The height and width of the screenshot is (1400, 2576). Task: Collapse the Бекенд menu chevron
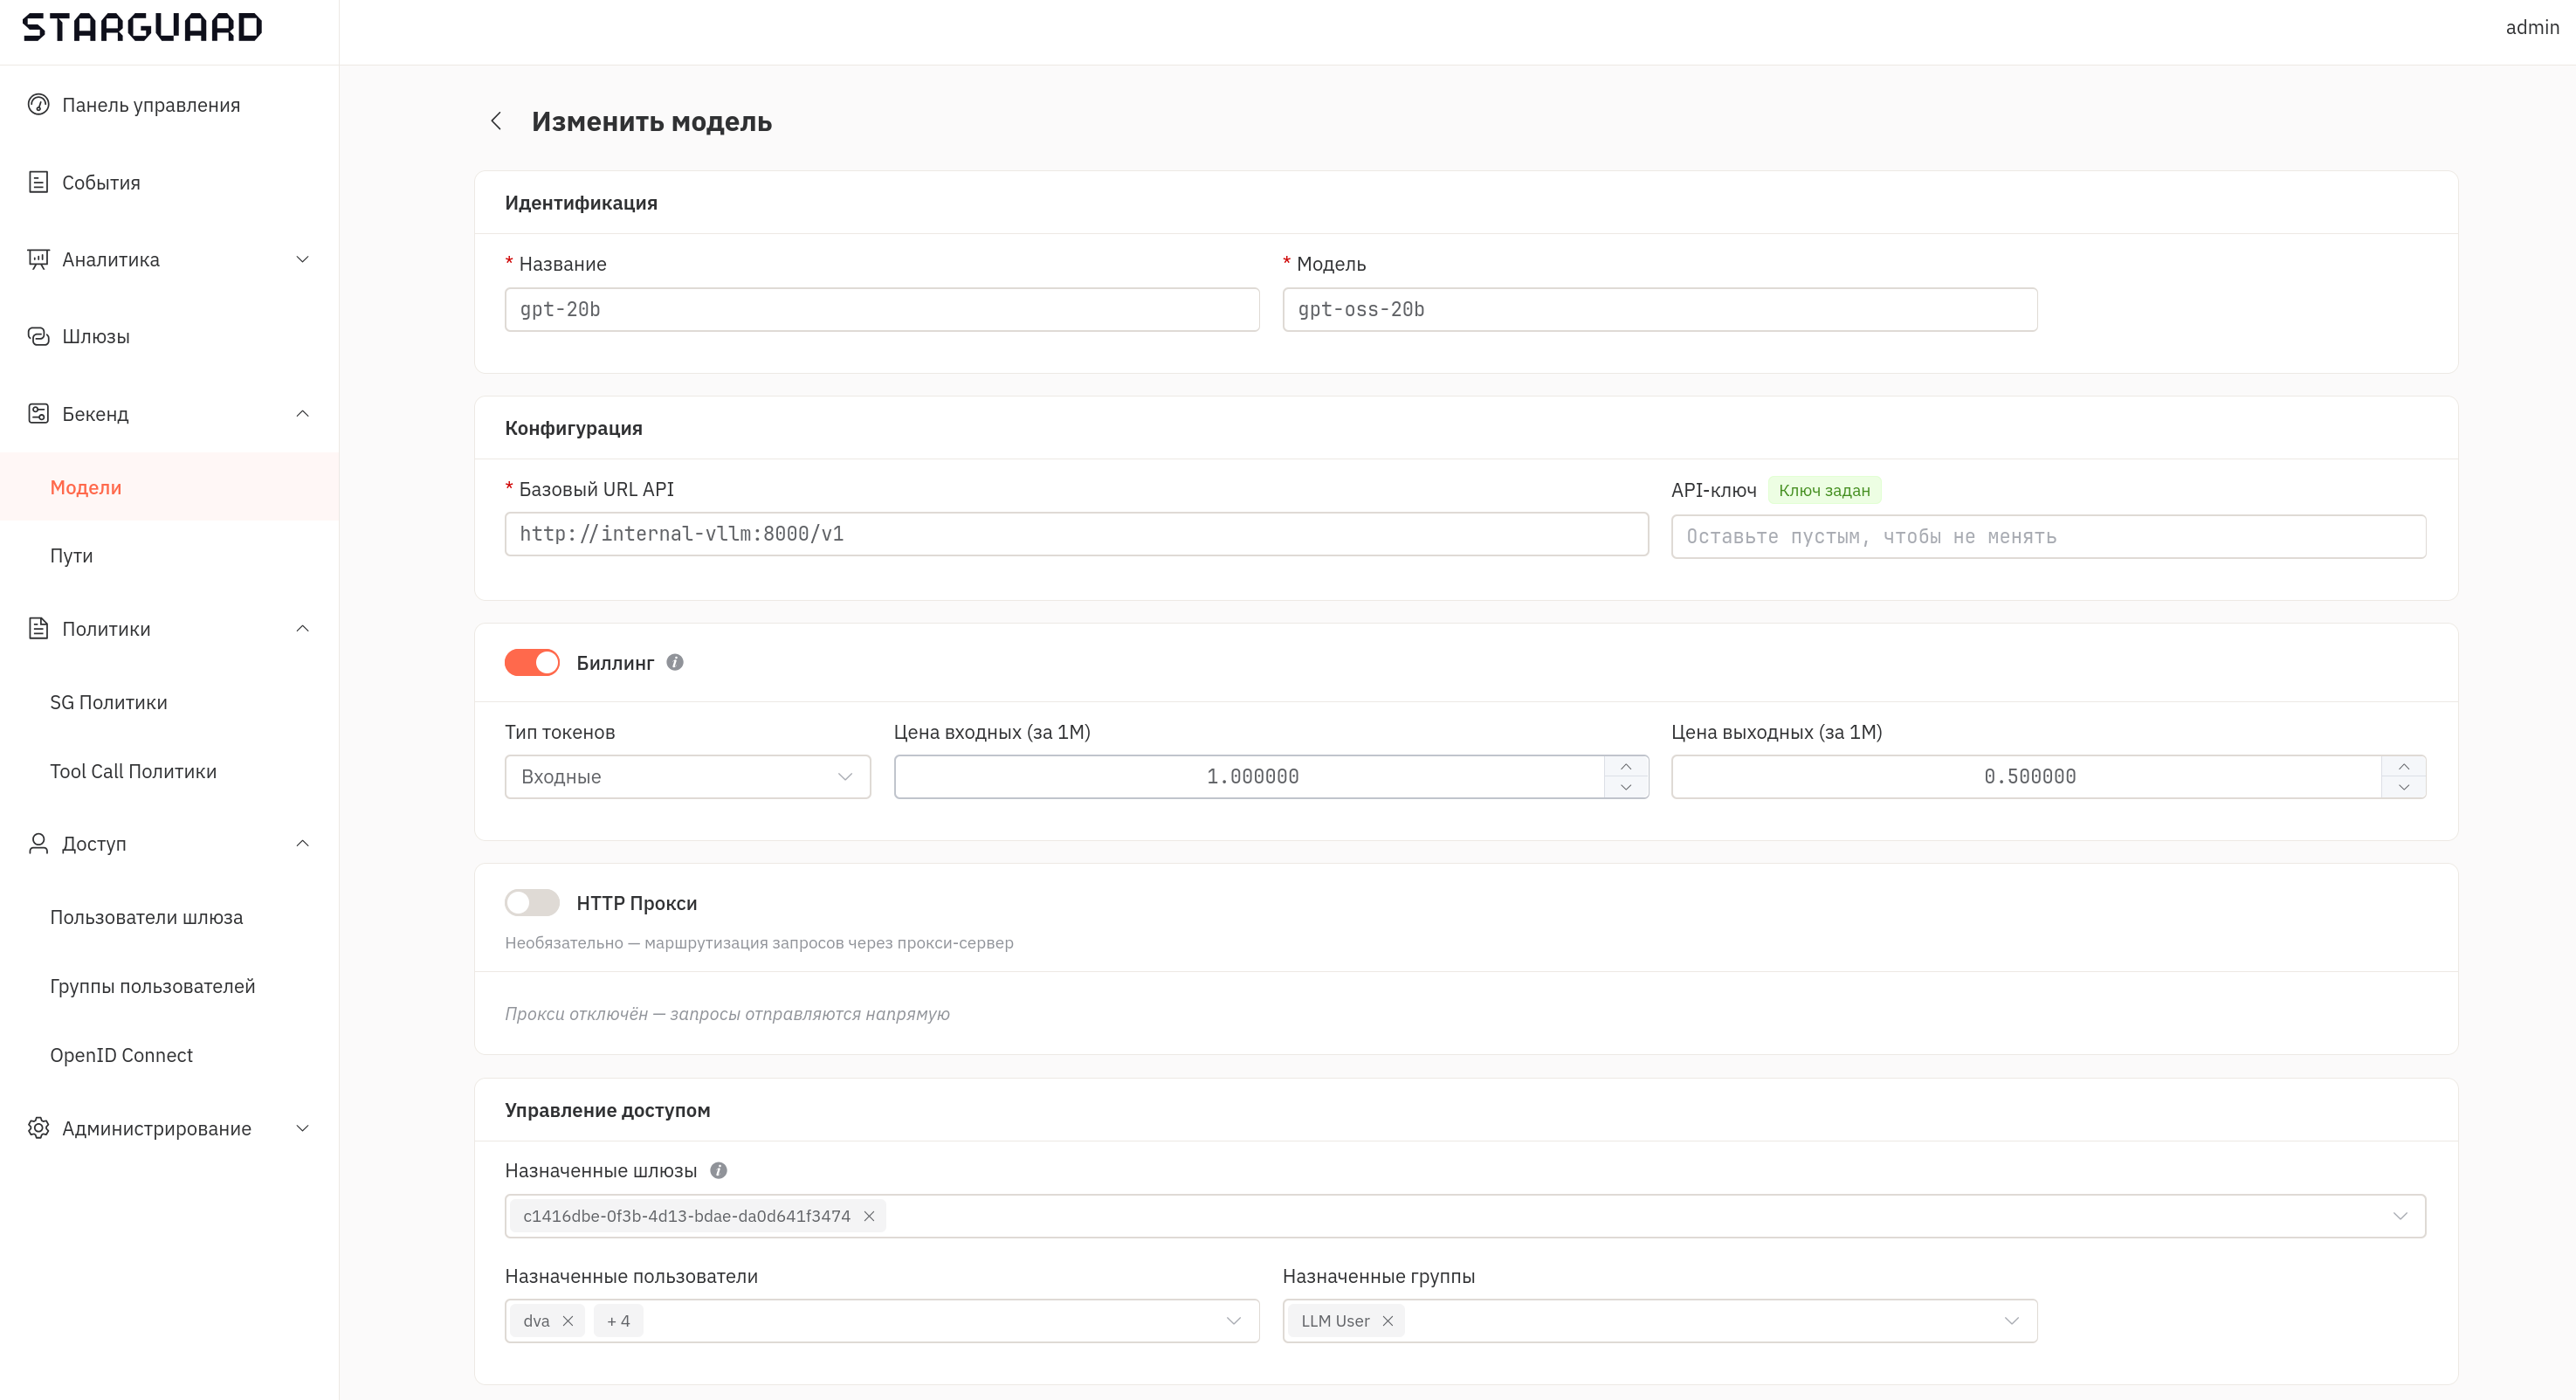302,413
